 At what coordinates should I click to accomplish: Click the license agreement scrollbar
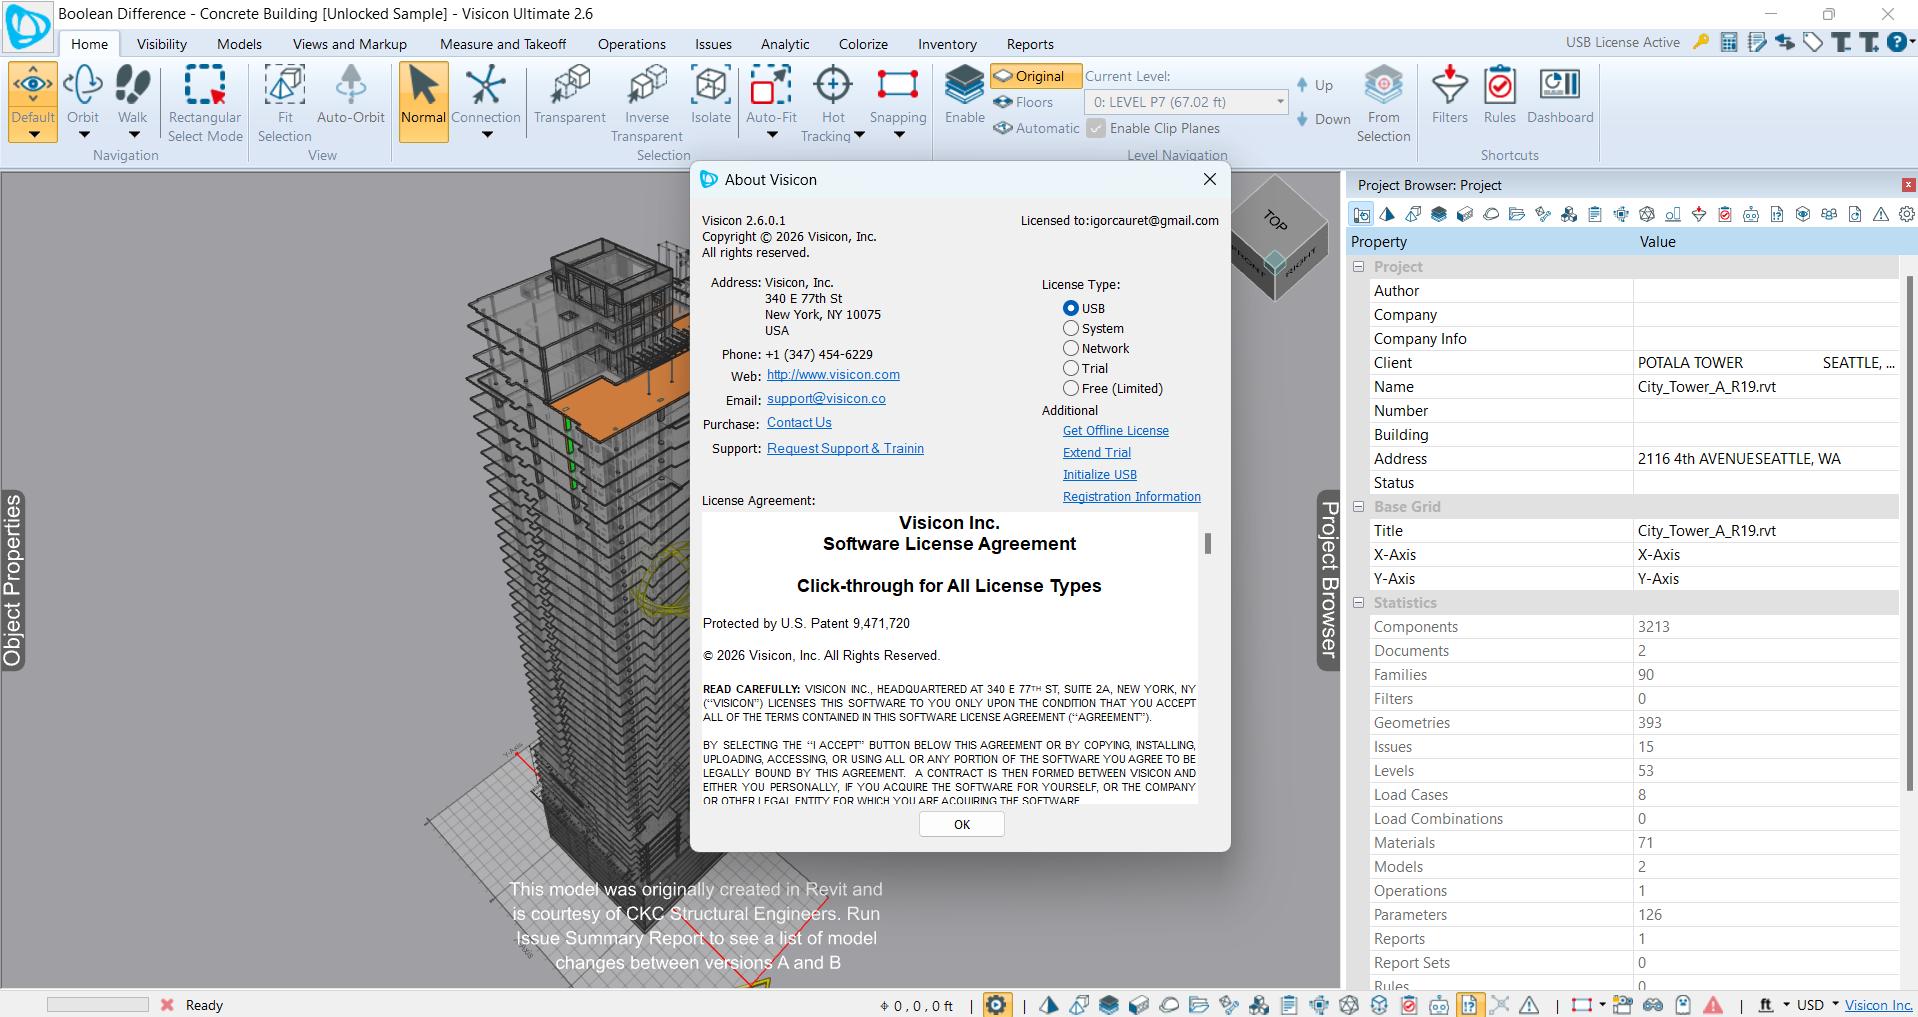click(x=1208, y=543)
